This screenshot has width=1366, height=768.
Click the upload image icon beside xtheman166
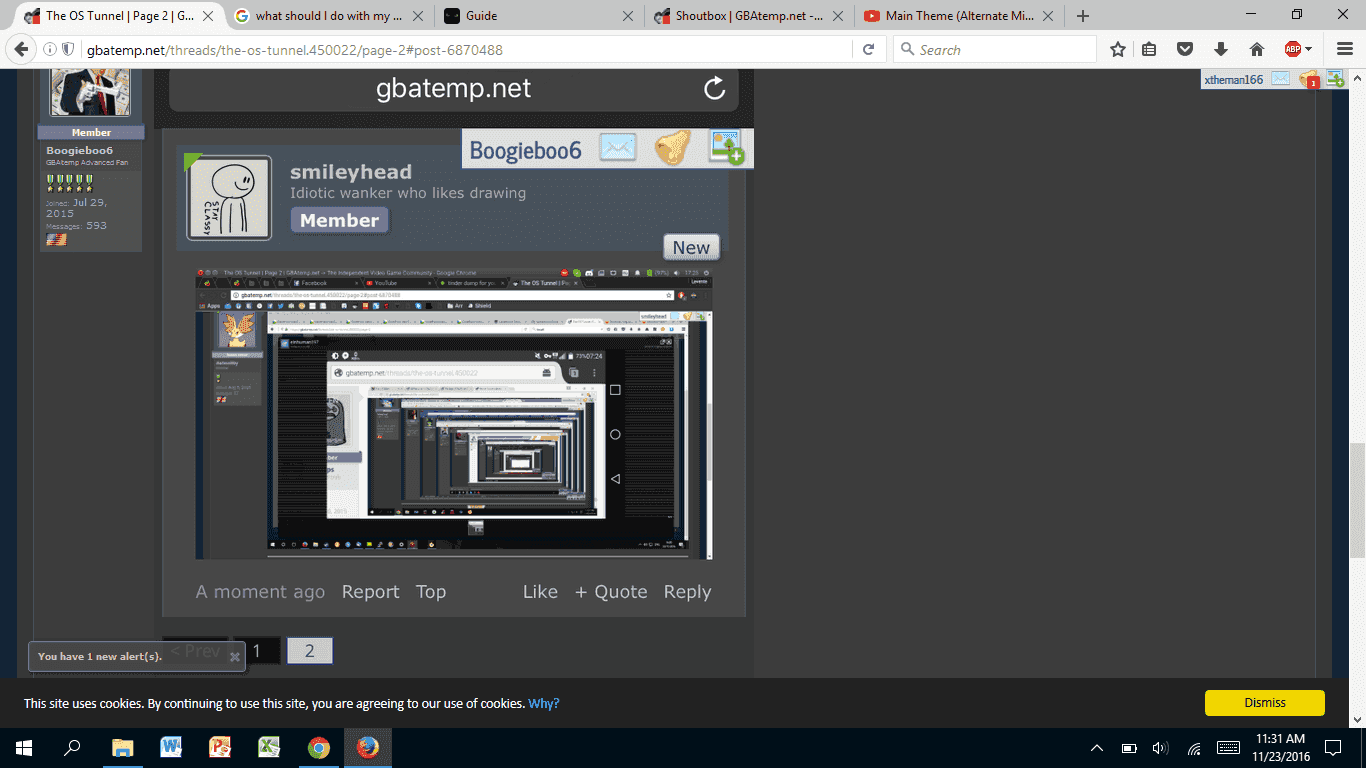[1335, 79]
